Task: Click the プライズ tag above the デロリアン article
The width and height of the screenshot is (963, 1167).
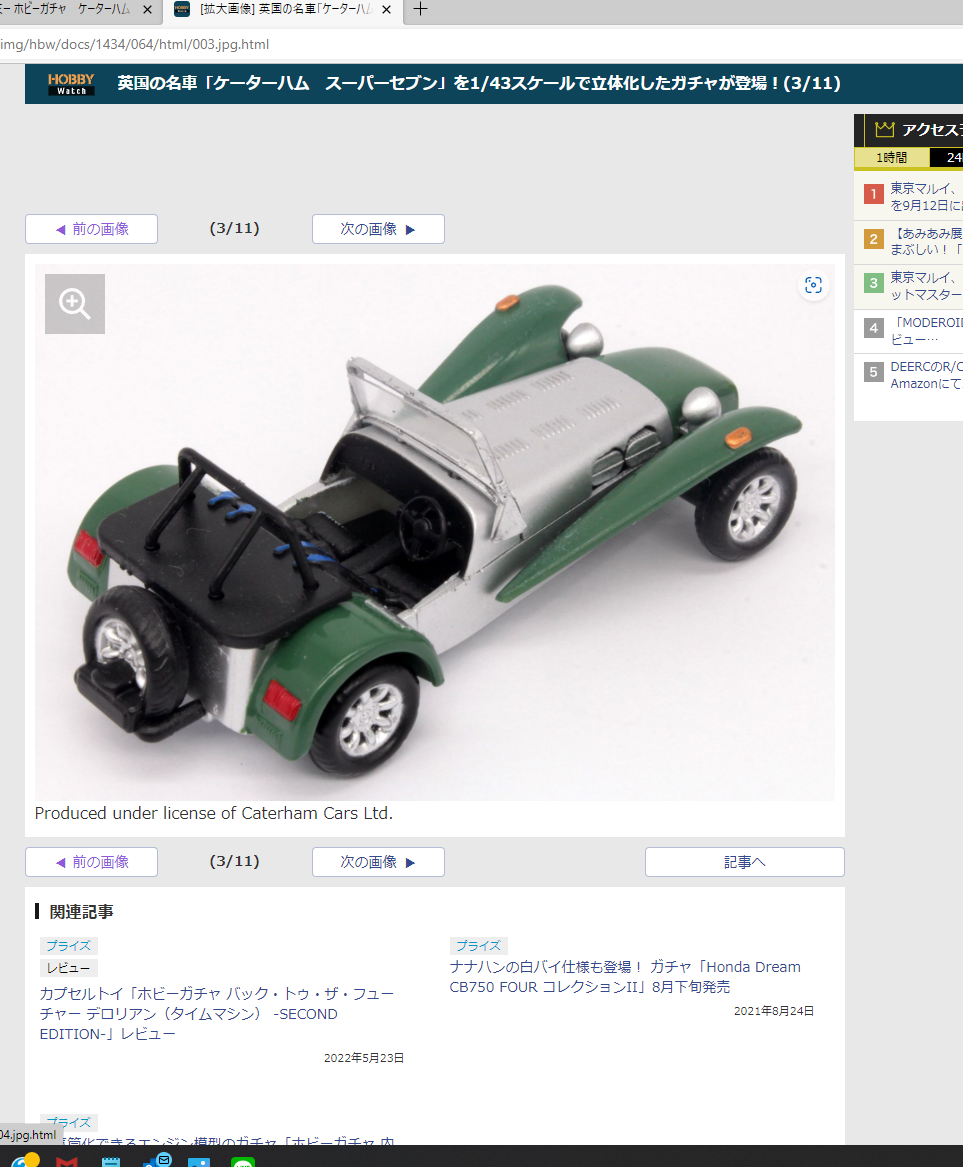Action: 68,946
